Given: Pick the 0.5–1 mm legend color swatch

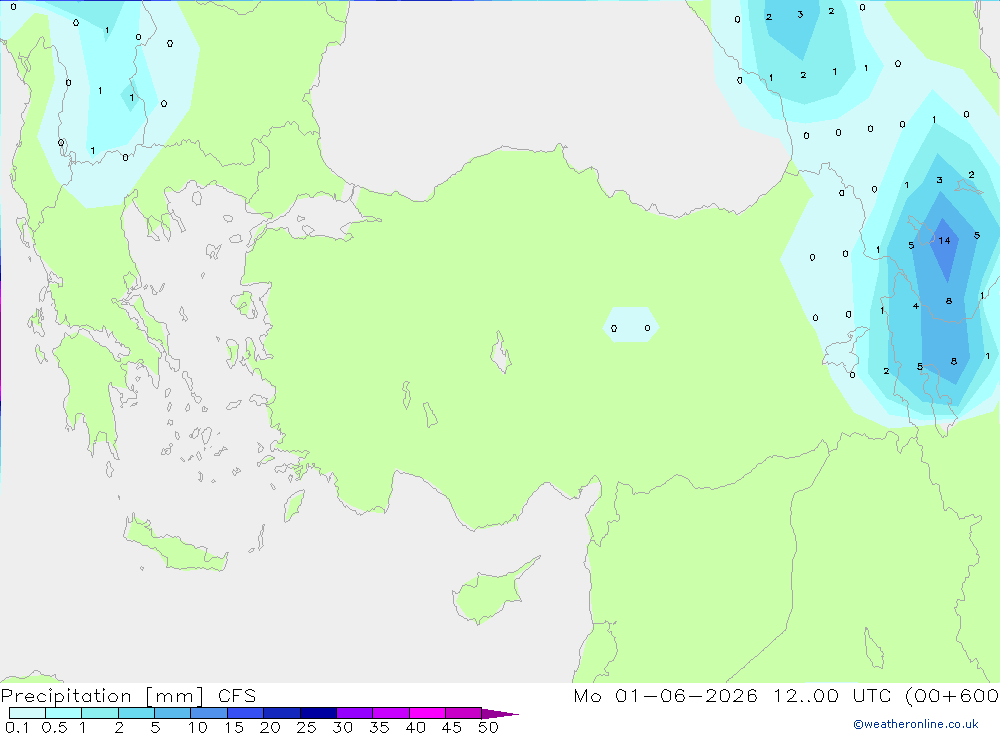Looking at the screenshot, I should [64, 713].
